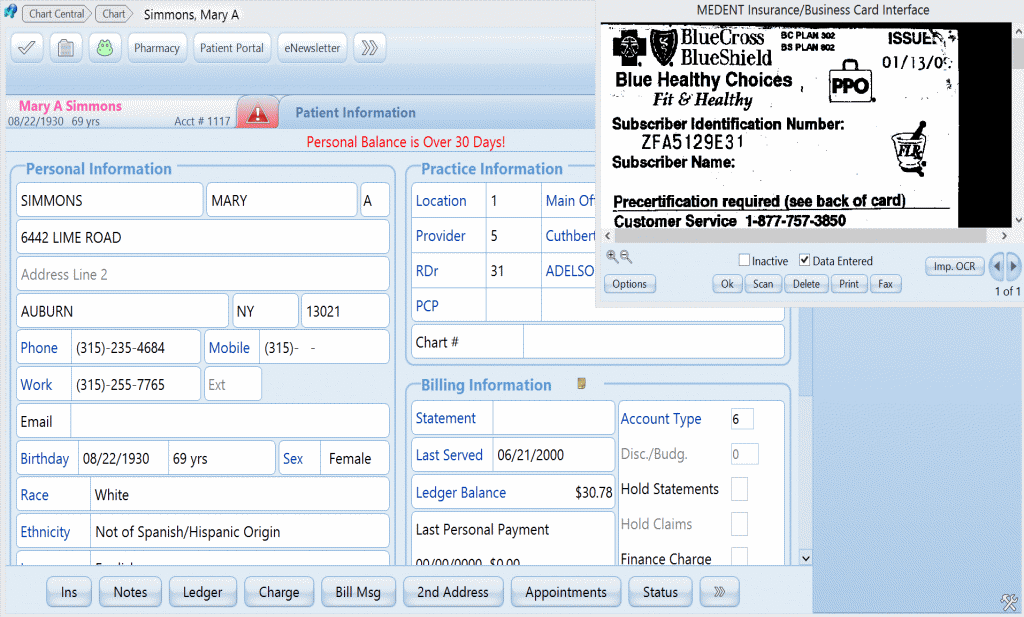Click the Mobile field label link
This screenshot has height=617, width=1024.
click(x=229, y=348)
